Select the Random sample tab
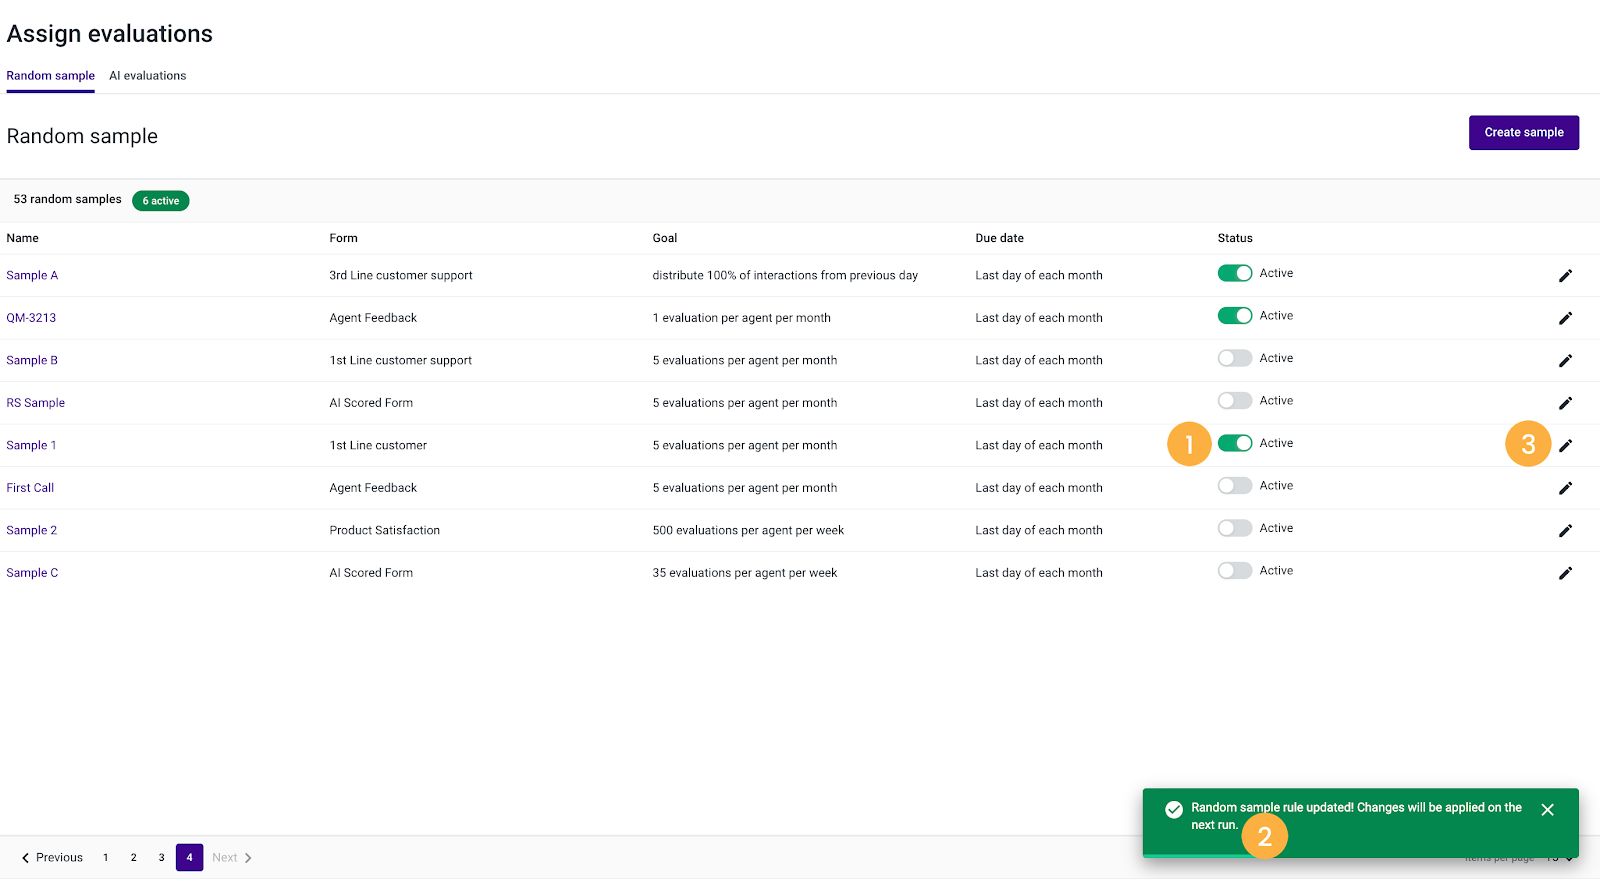Screen dimensions: 1600x879 [50, 76]
